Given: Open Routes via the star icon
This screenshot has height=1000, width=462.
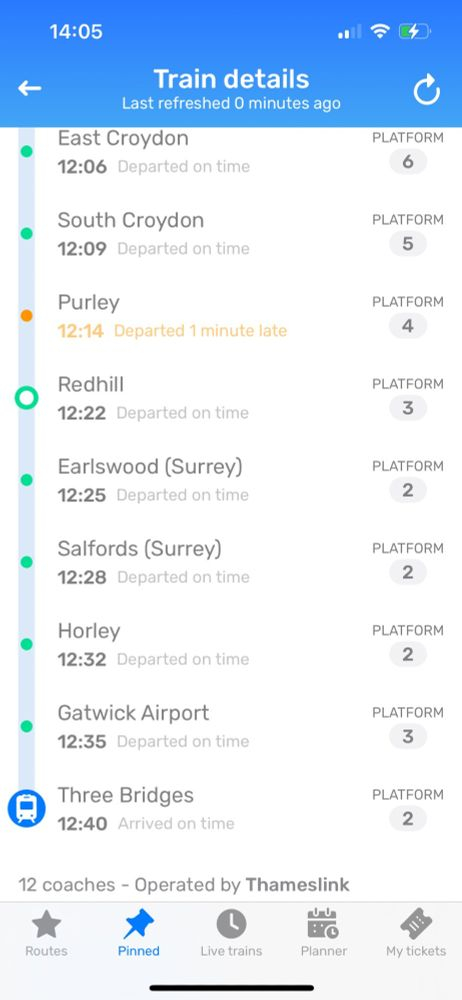Looking at the screenshot, I should (46, 924).
